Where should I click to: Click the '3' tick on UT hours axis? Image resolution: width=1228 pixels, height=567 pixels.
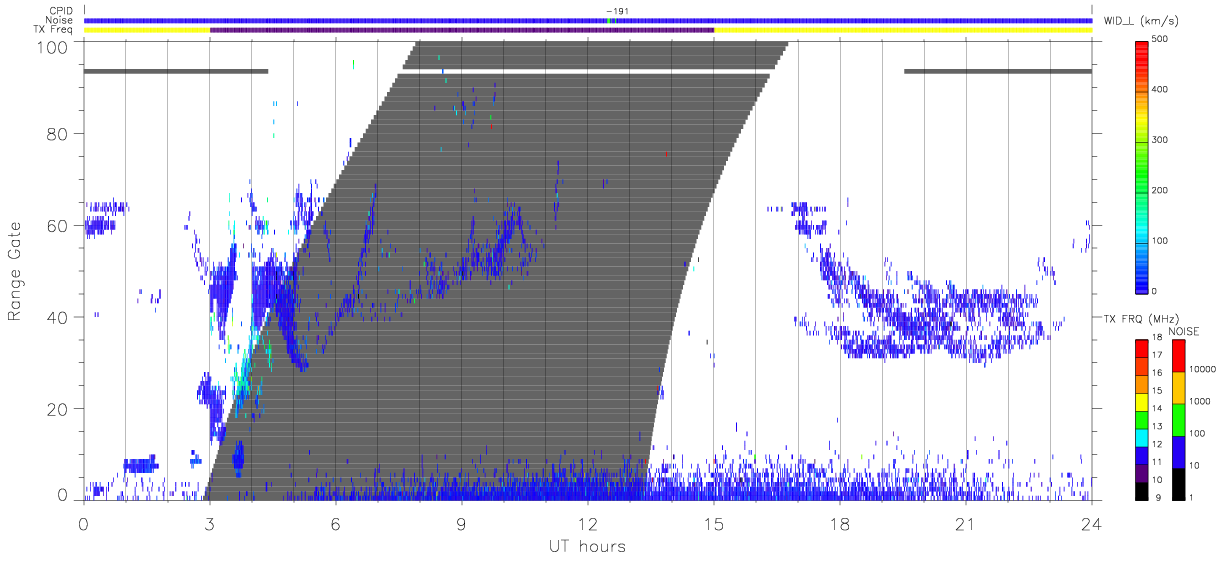pyautogui.click(x=210, y=523)
